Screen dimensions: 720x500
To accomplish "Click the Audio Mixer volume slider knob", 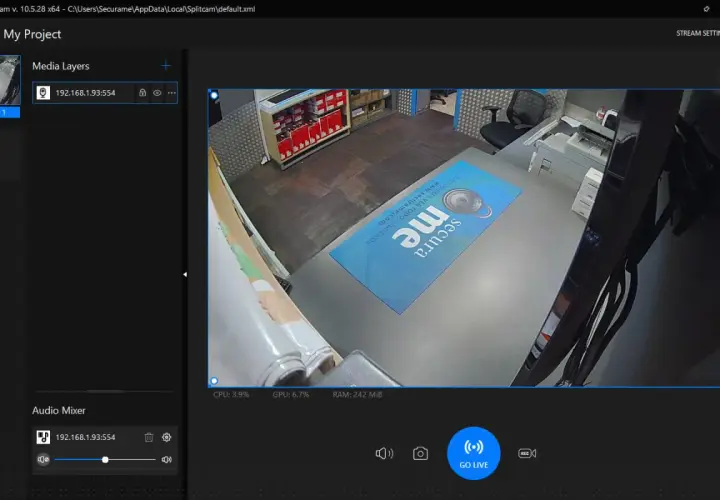I will pos(105,460).
